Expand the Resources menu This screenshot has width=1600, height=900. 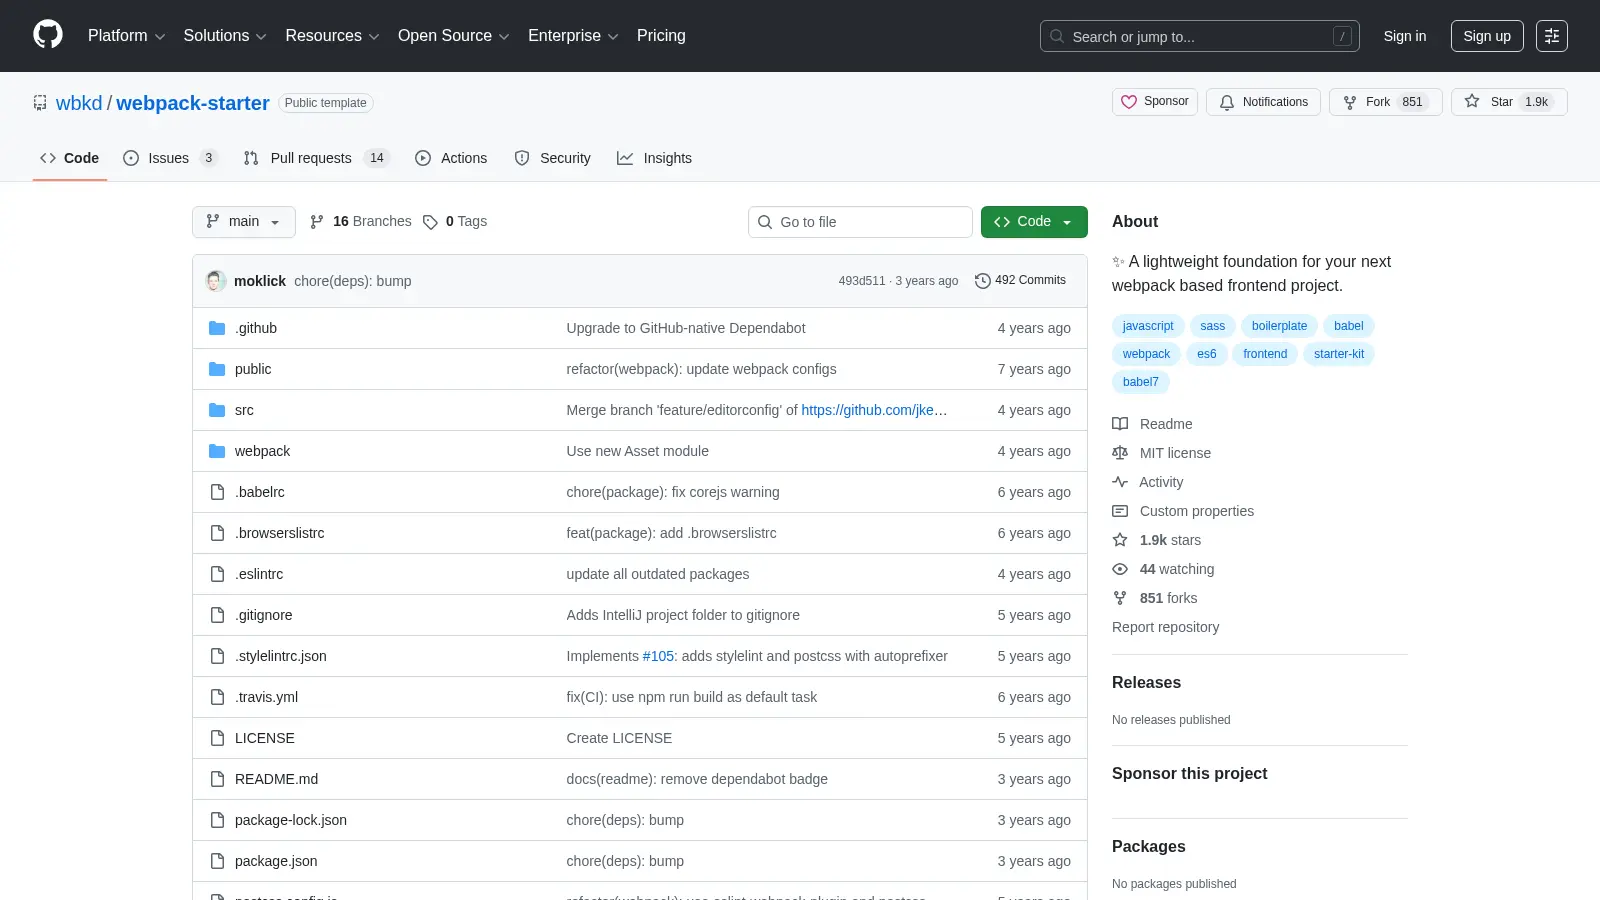click(x=332, y=36)
